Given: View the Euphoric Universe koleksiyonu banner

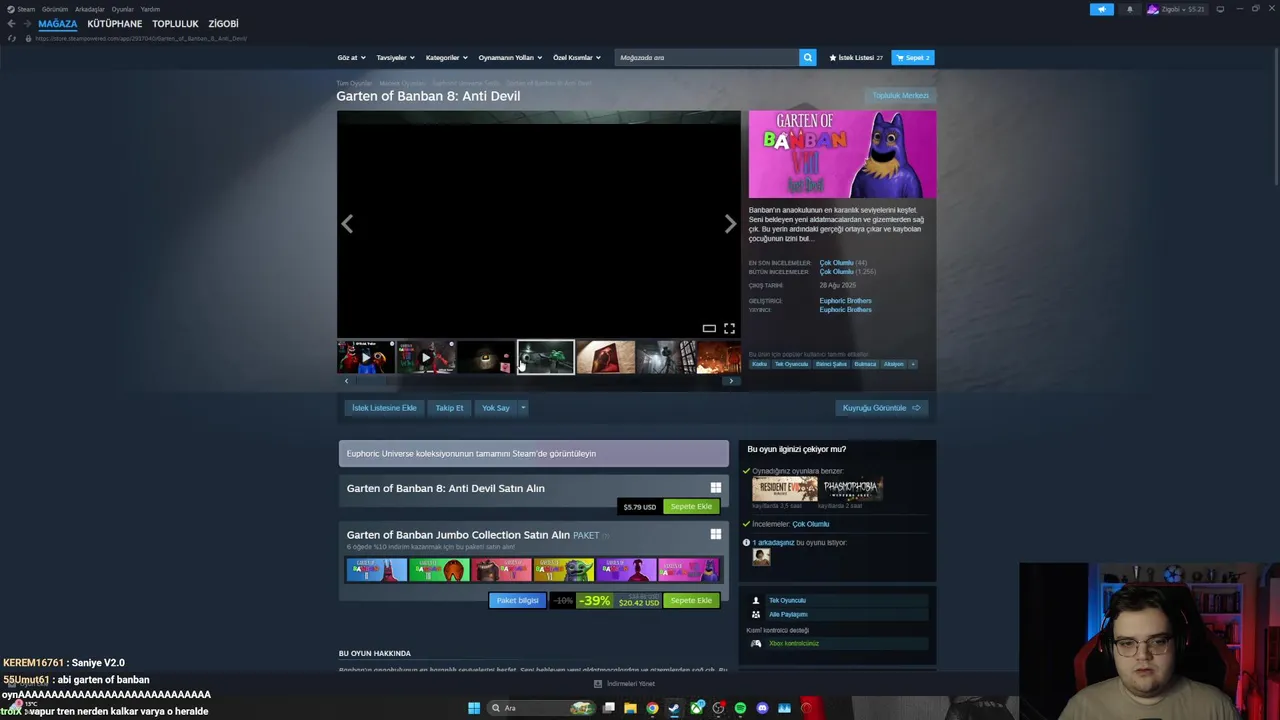Looking at the screenshot, I should pos(533,453).
